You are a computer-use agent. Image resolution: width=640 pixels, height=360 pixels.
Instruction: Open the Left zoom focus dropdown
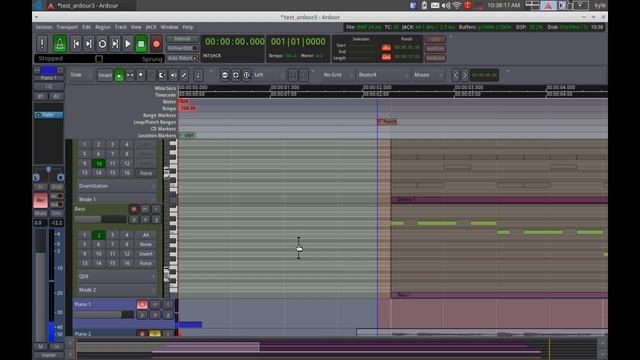[x=269, y=75]
